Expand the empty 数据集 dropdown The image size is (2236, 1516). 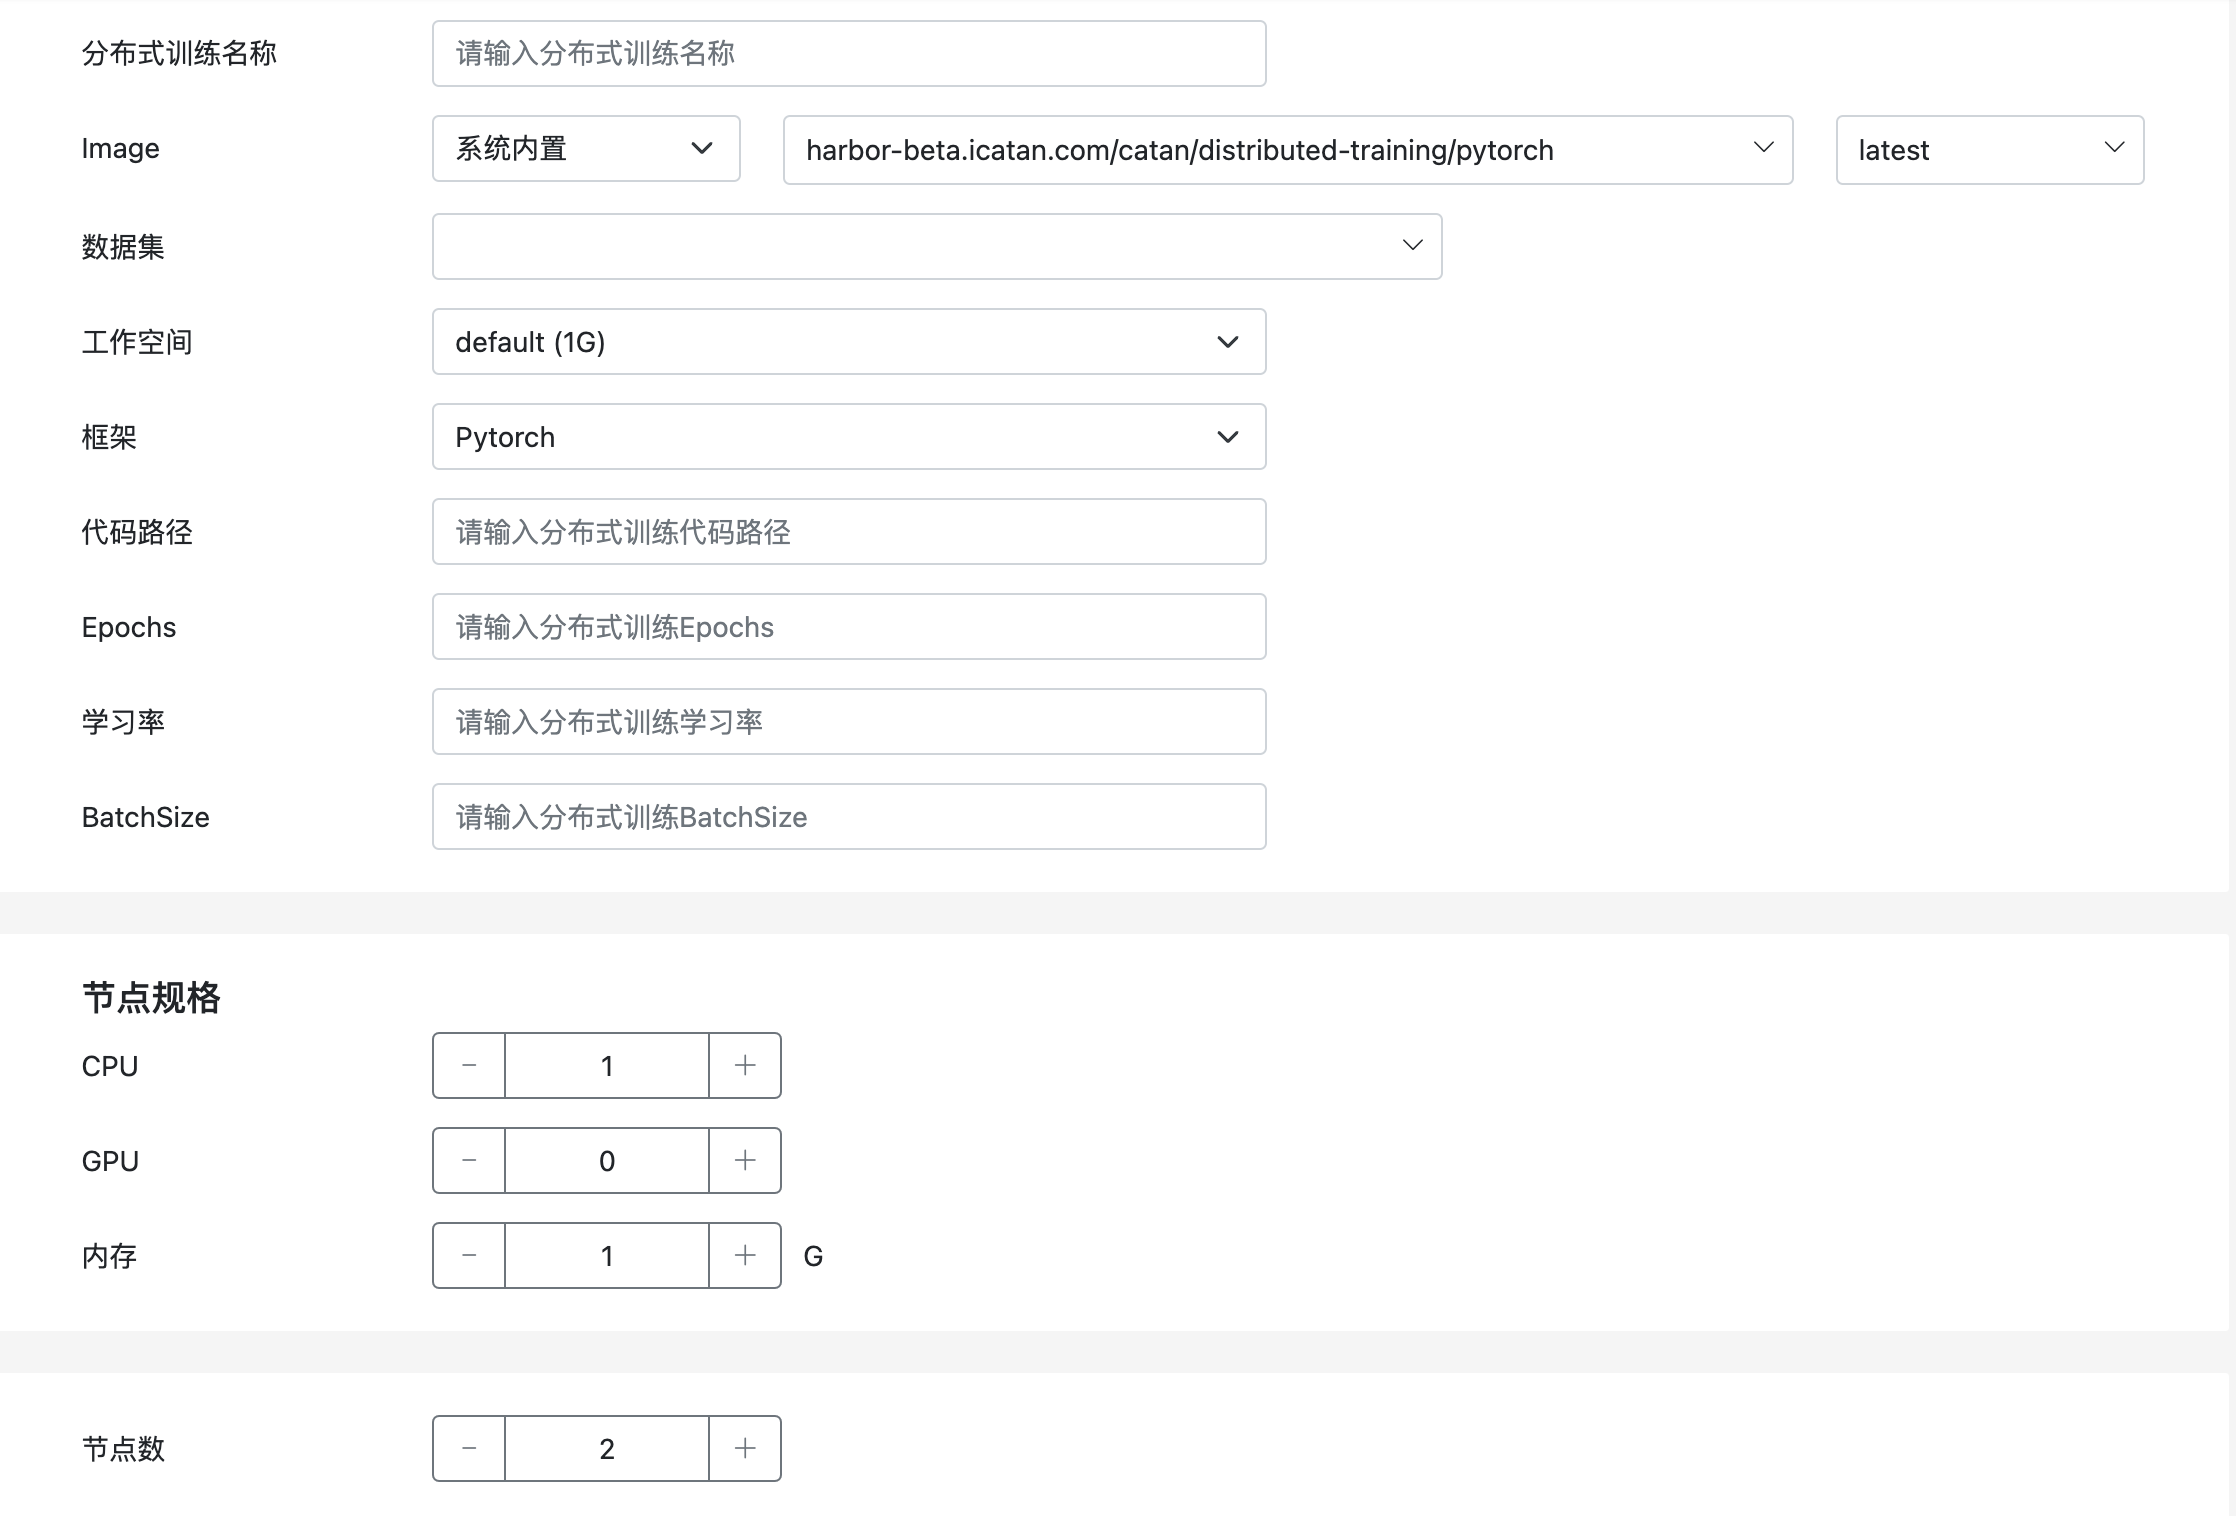[936, 246]
